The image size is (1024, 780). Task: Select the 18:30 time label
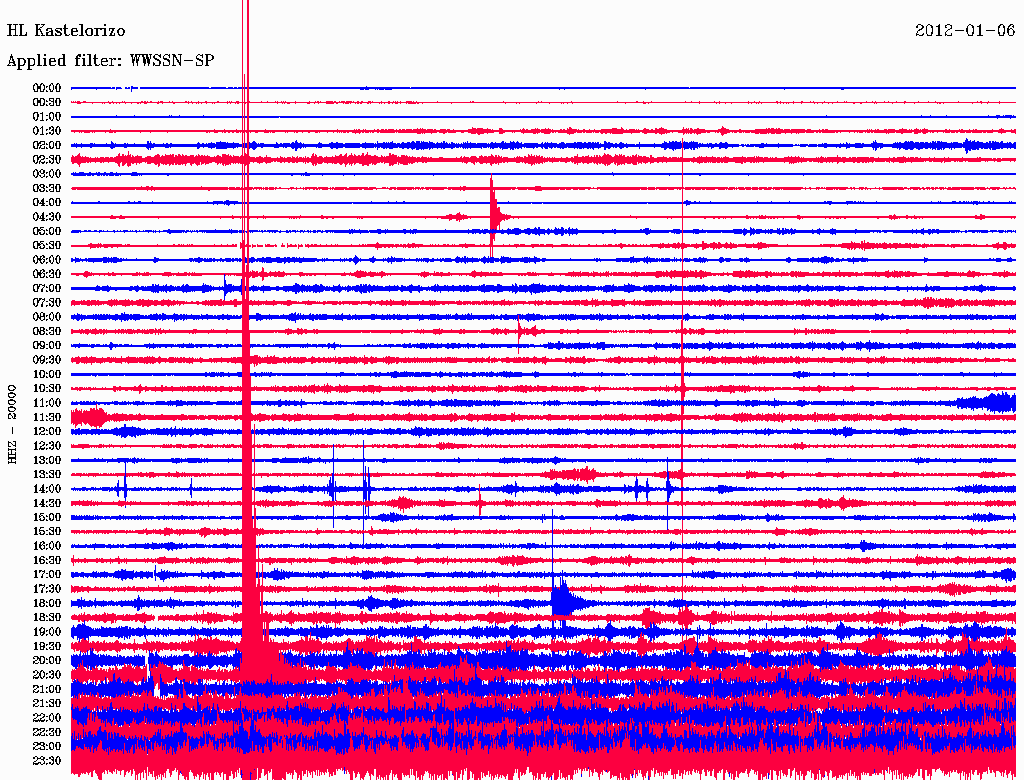pos(47,617)
